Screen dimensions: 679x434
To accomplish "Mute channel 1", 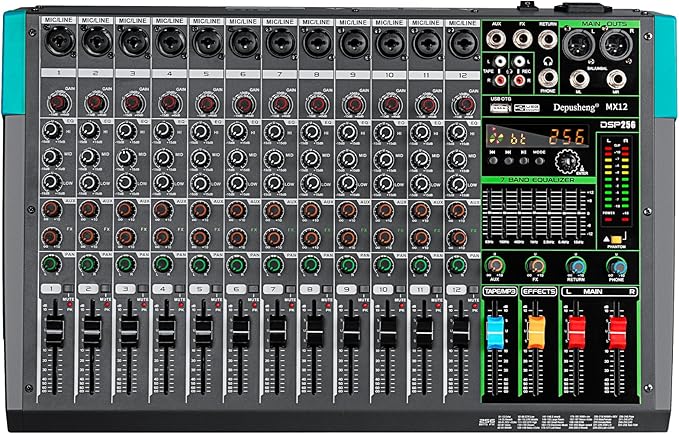I will pyautogui.click(x=69, y=289).
